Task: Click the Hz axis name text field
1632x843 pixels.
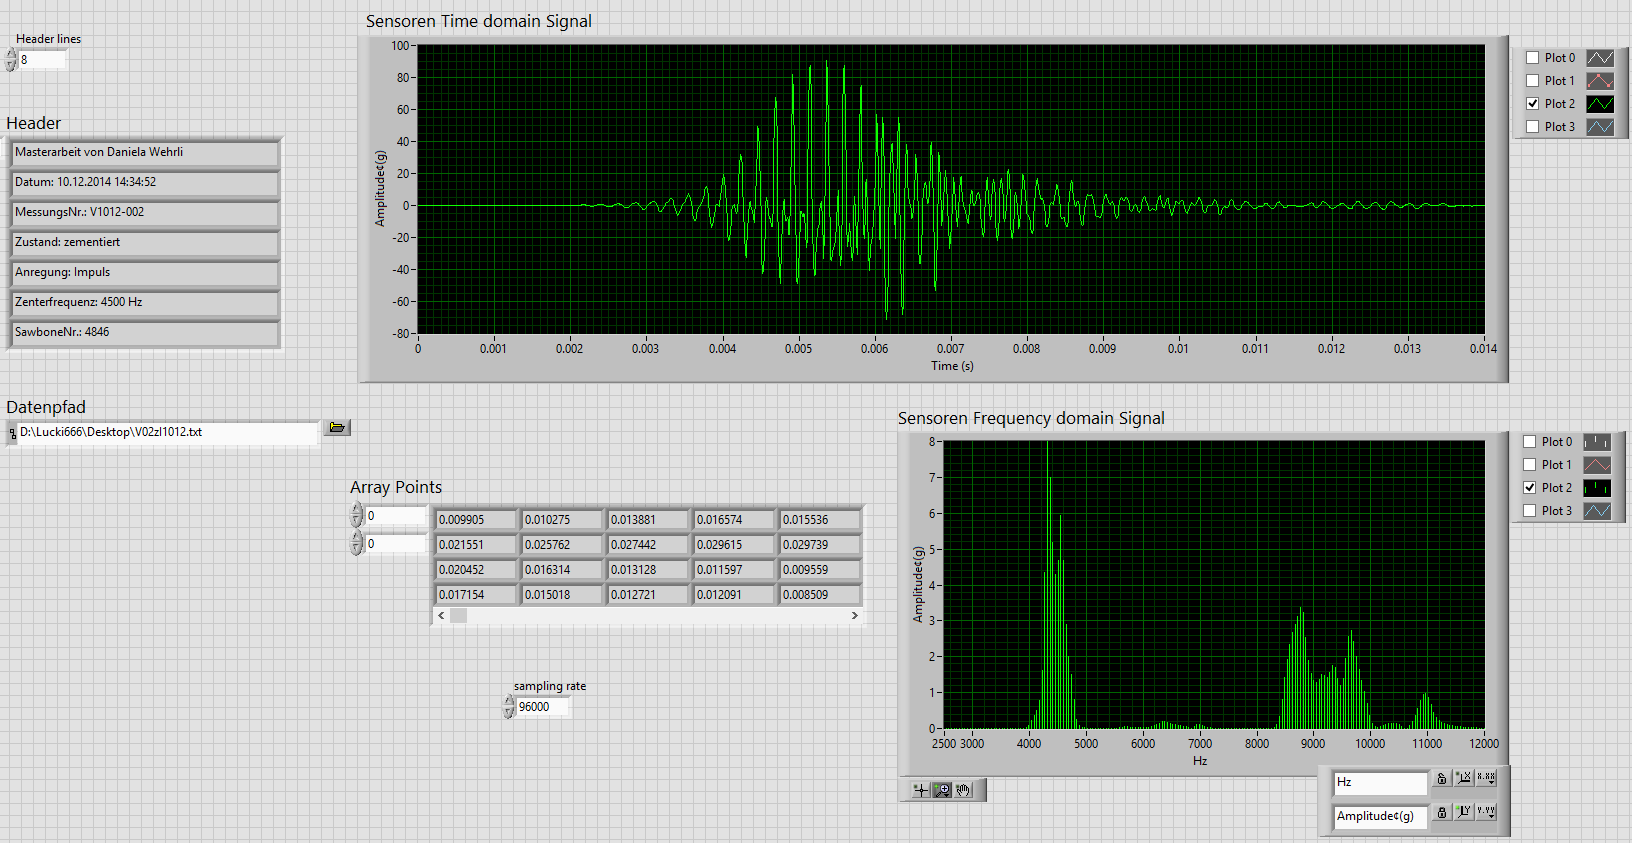Action: (1380, 782)
